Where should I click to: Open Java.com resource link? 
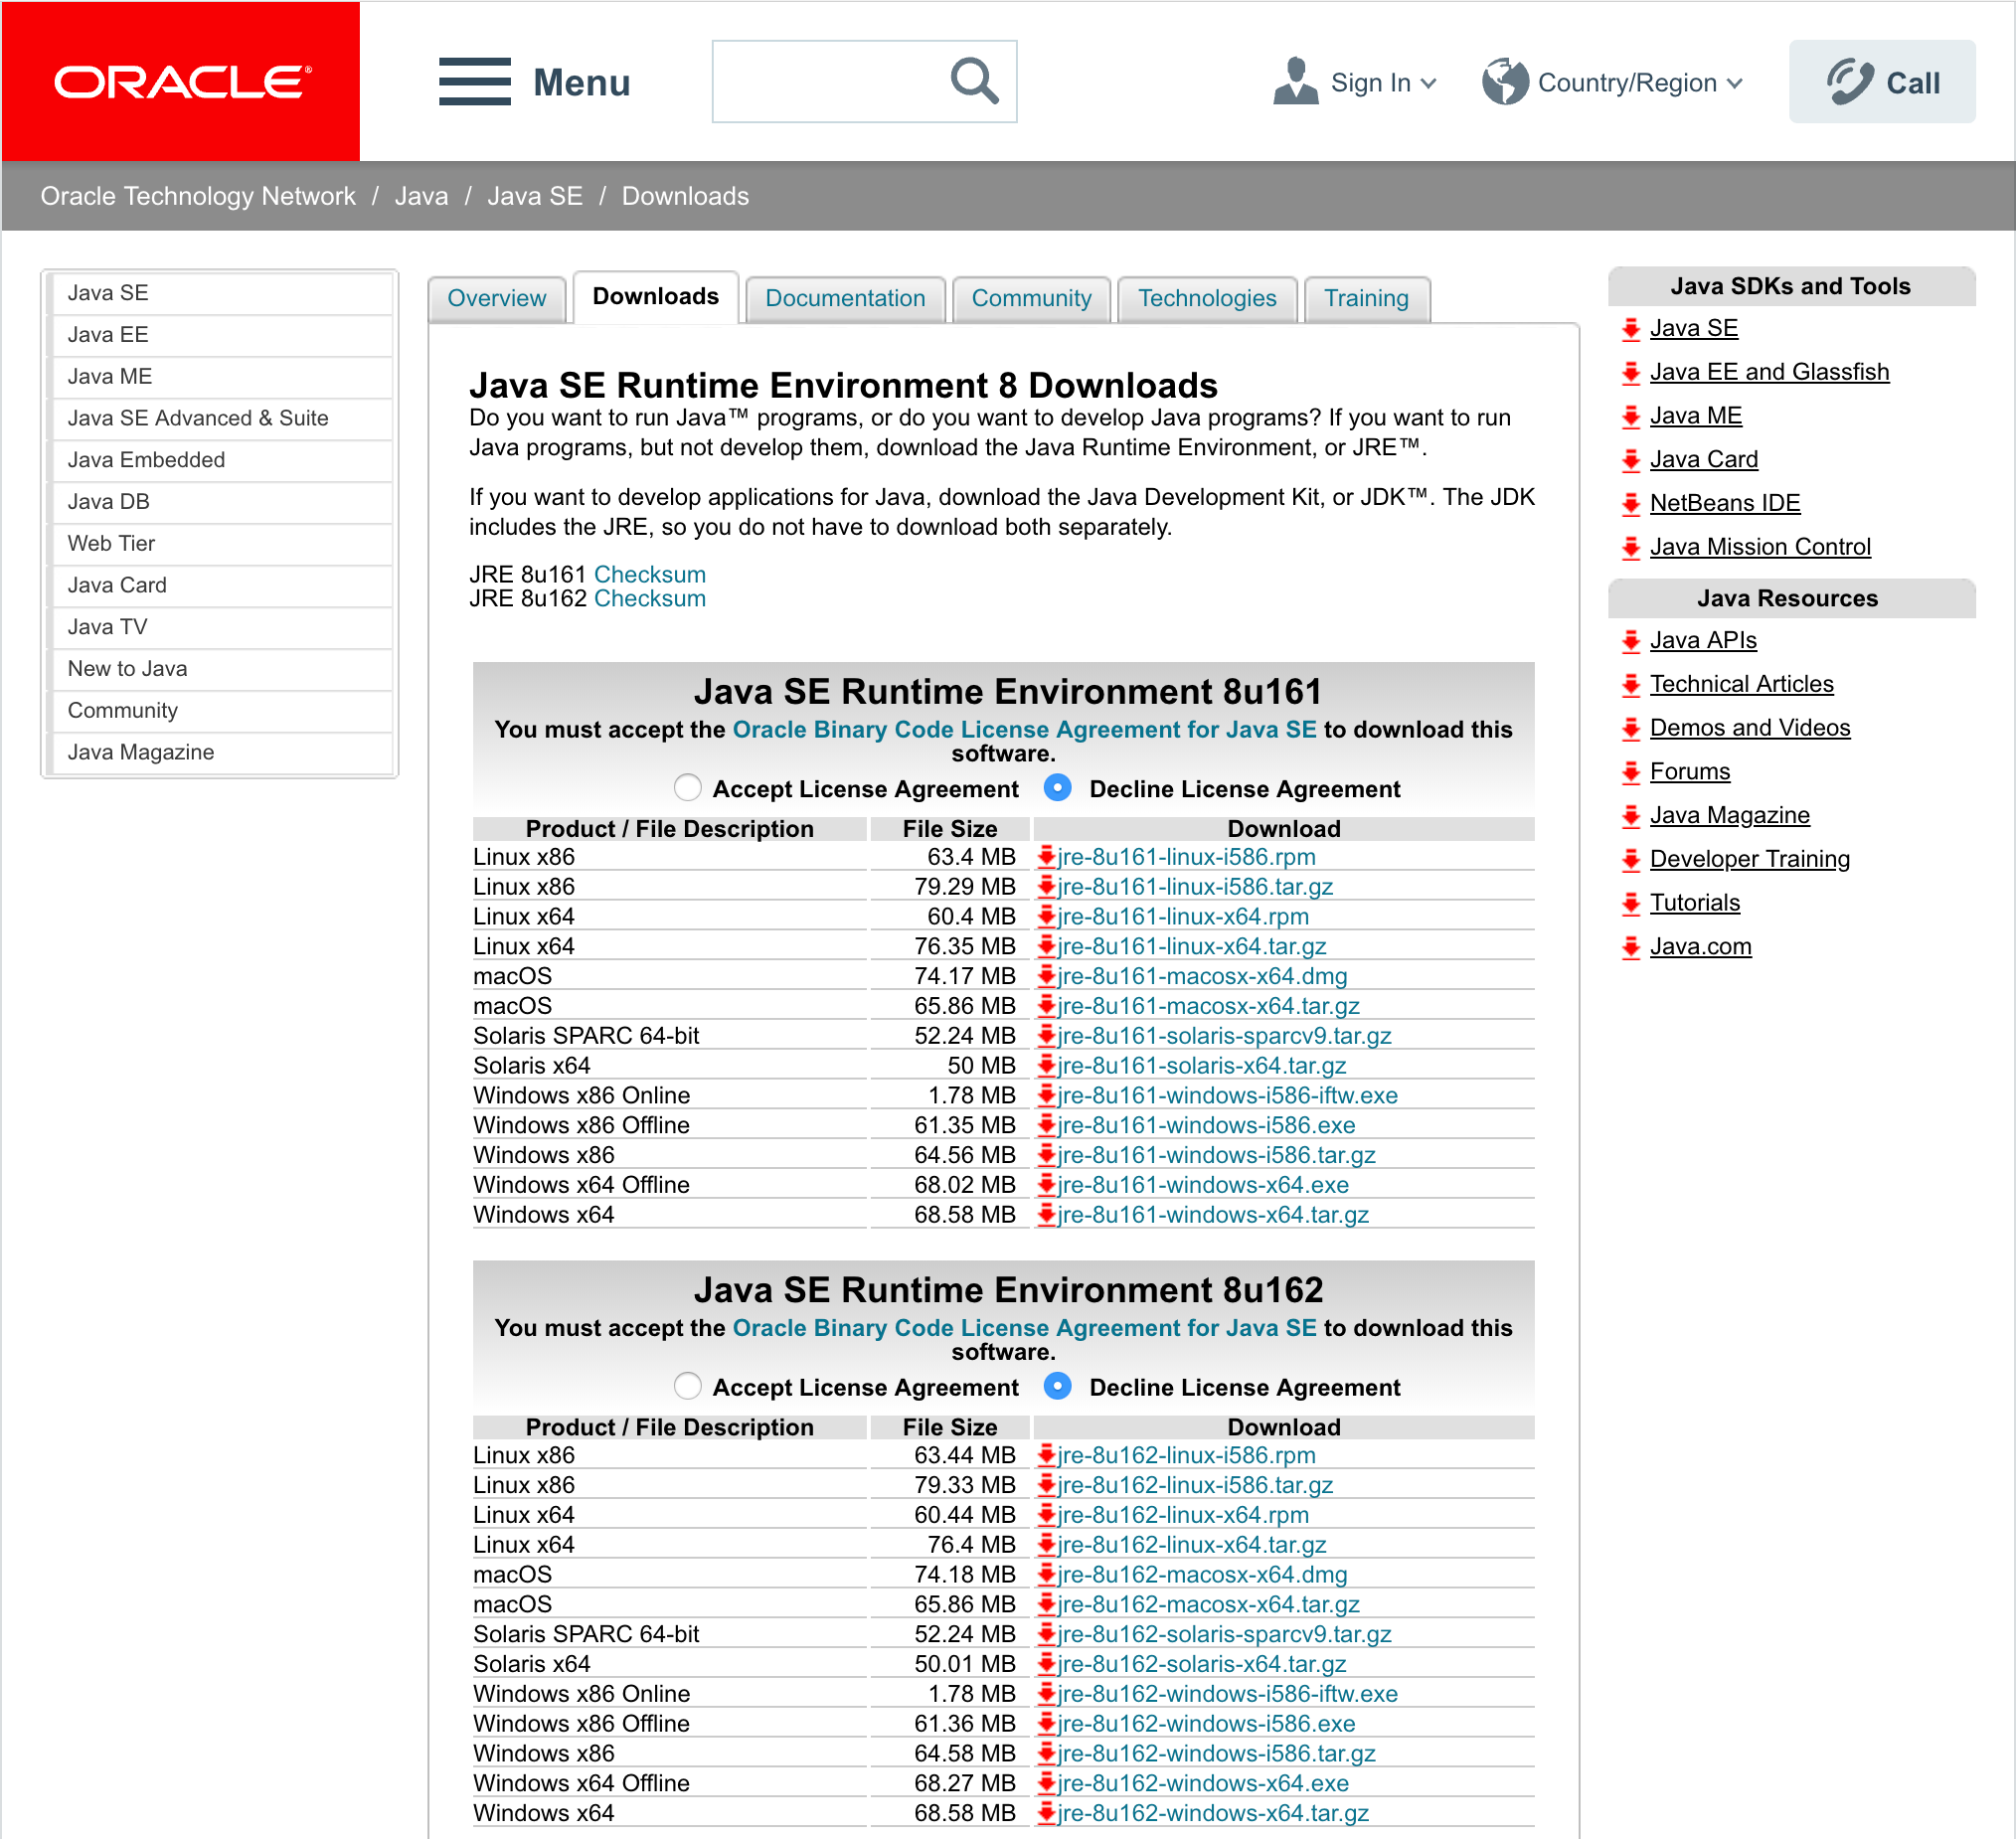(x=1700, y=948)
